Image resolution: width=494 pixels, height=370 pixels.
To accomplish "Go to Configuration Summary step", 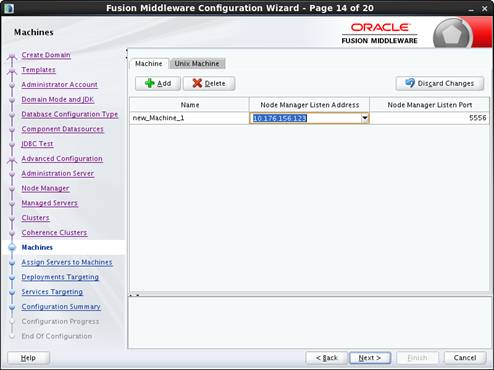I will click(61, 307).
